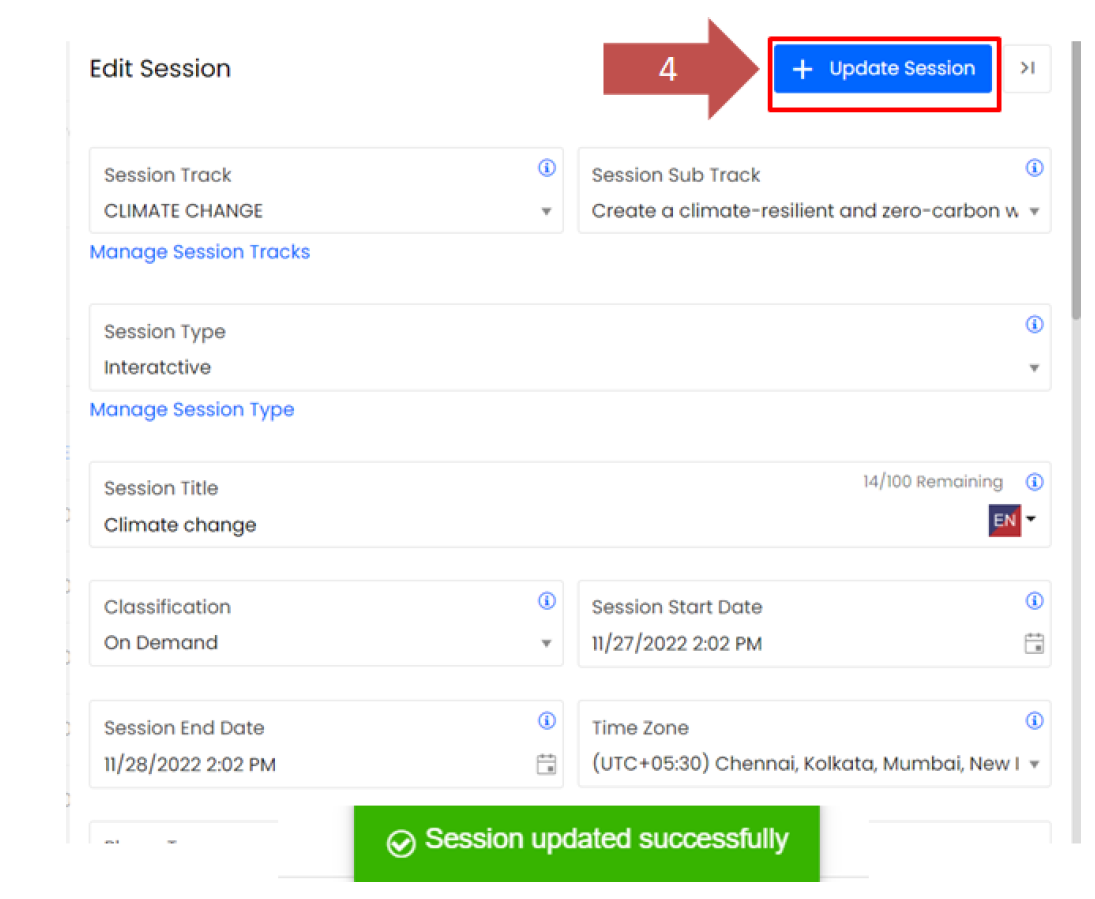Open the Session Type dropdown

click(1034, 368)
